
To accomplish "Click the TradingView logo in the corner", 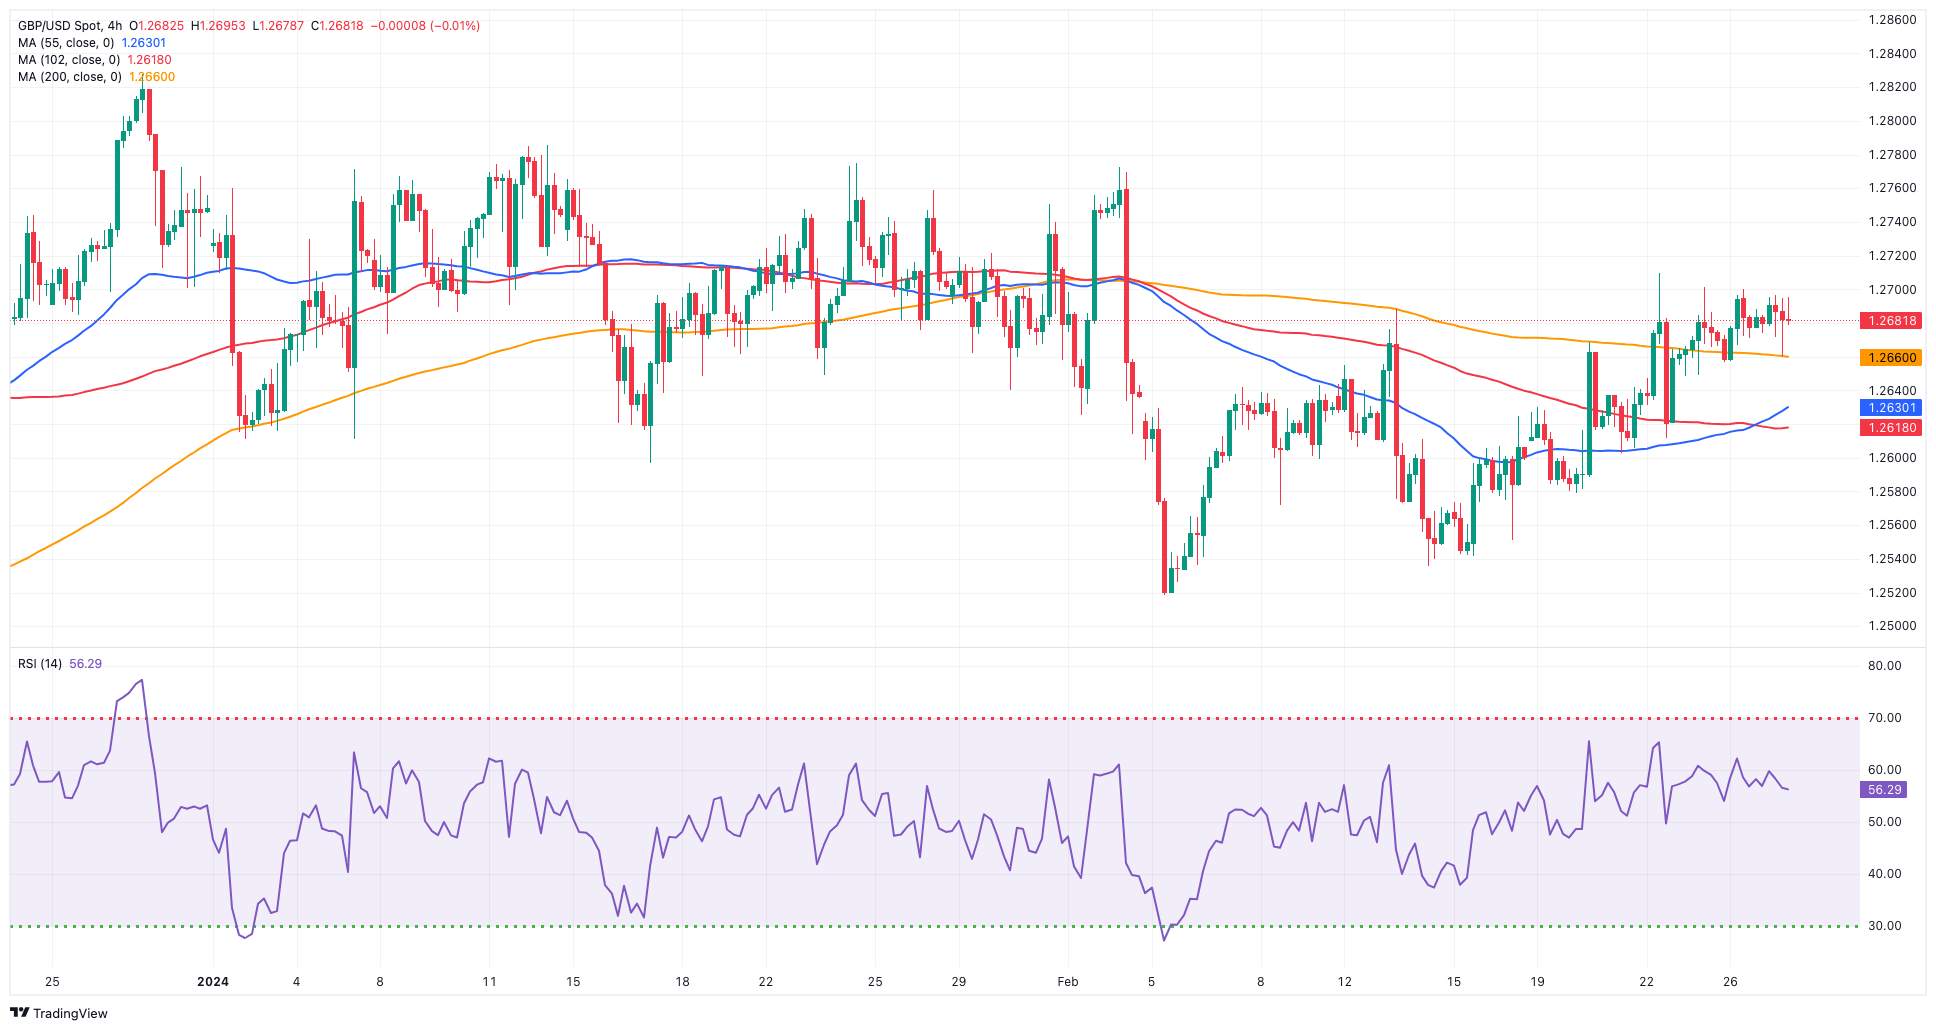I will click(x=58, y=1013).
